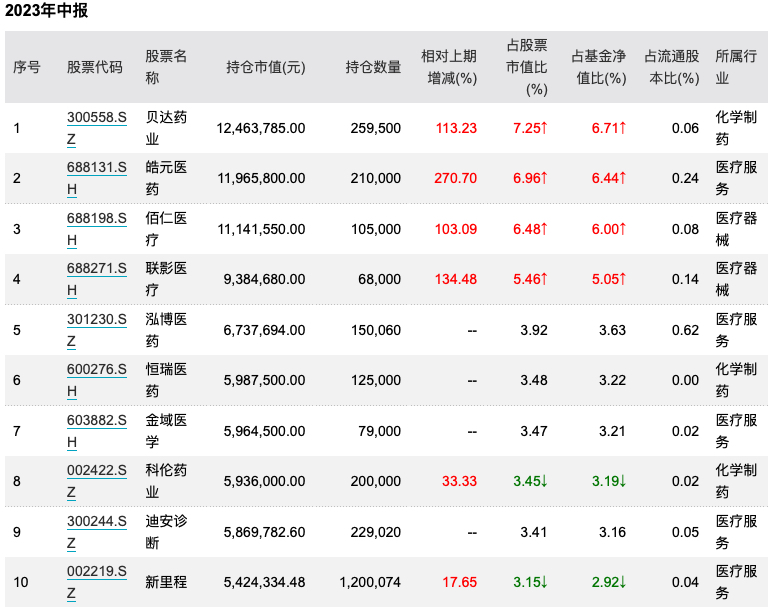This screenshot has width=768, height=607.
Task: Select stock name 科伦药业
Action: (166, 481)
